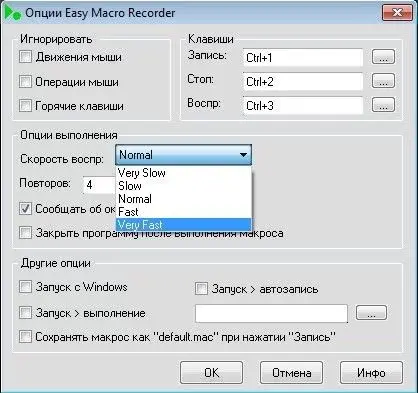
Task: Toggle the Горячие клавиши checkbox
Action: [x=25, y=106]
